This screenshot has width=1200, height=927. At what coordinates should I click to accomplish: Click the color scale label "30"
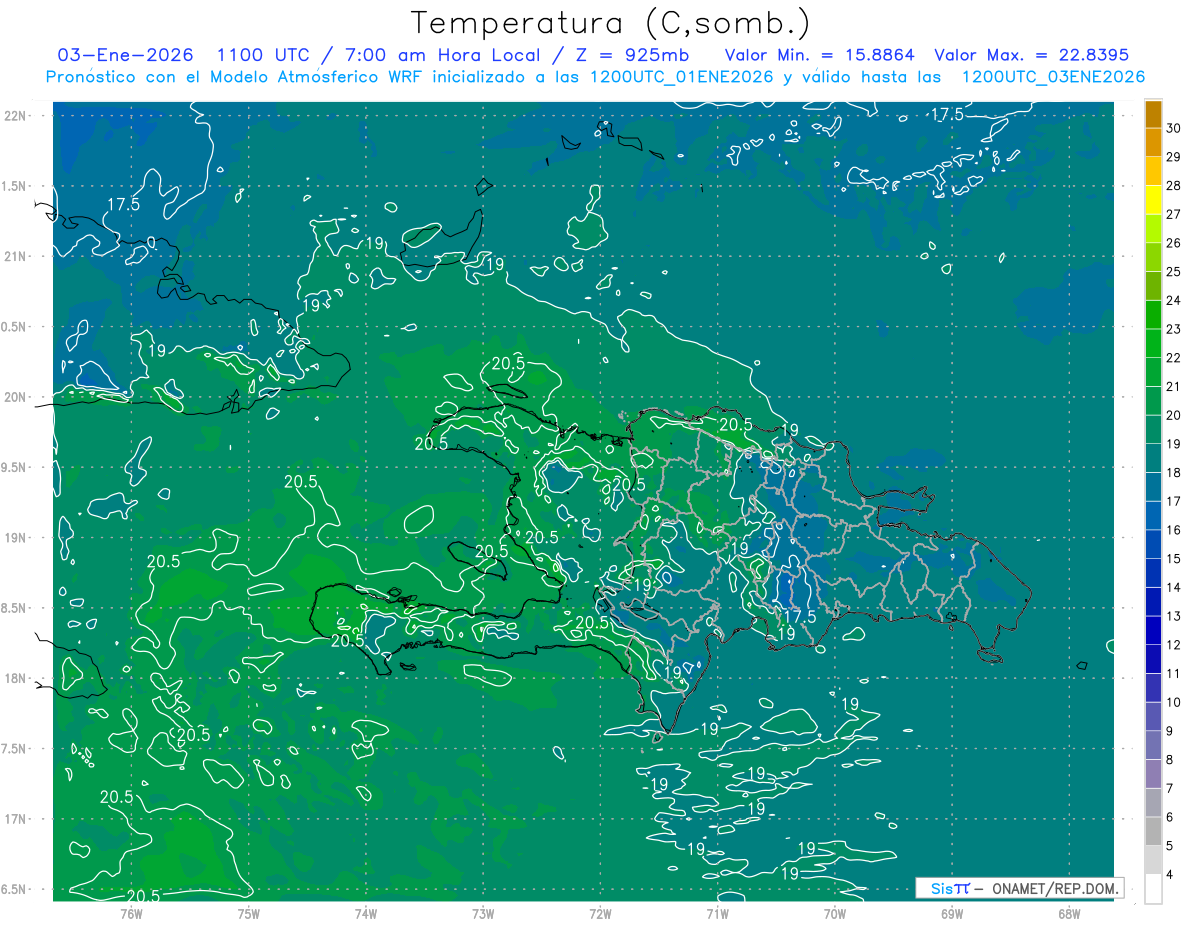point(1174,128)
